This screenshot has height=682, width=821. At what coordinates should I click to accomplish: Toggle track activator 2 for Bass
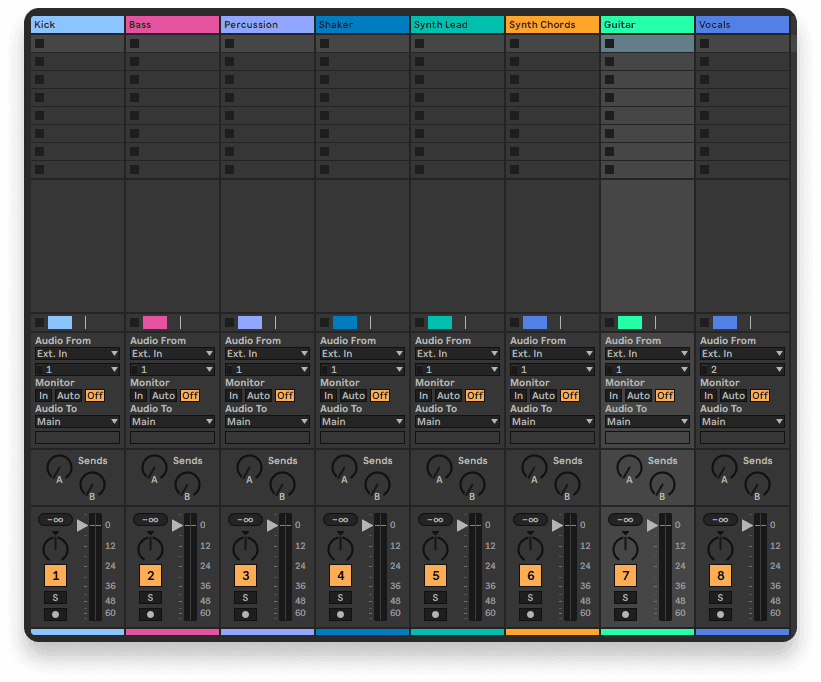[x=150, y=576]
